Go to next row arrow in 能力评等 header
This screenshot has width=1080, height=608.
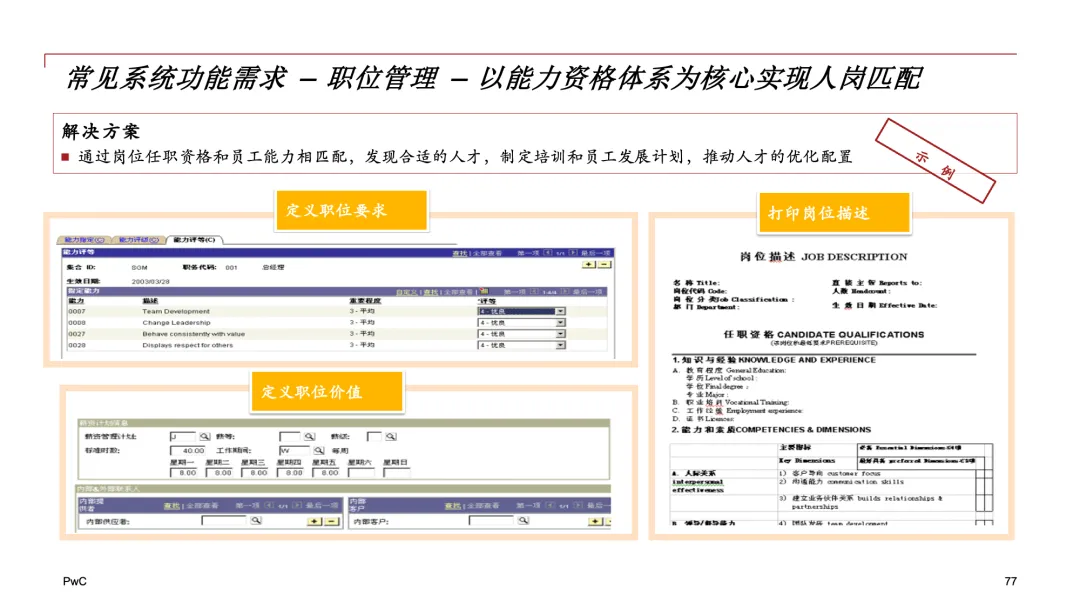572,253
